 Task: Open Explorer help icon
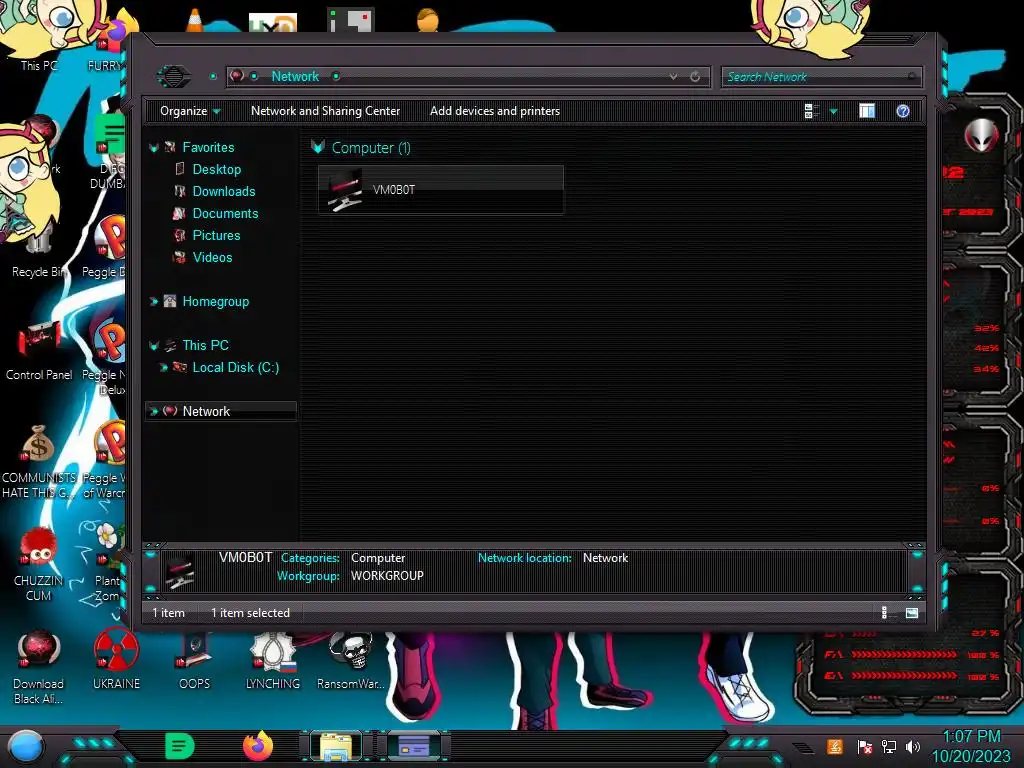pos(903,111)
